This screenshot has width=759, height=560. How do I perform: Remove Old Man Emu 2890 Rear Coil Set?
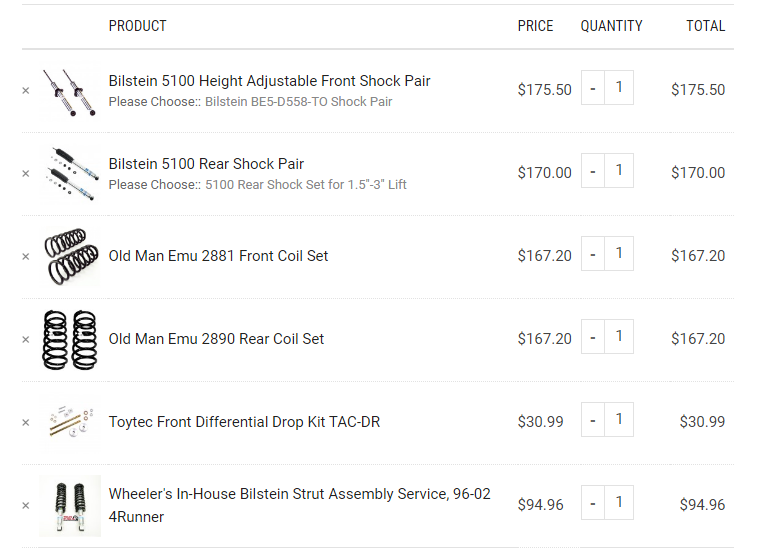pyautogui.click(x=26, y=339)
